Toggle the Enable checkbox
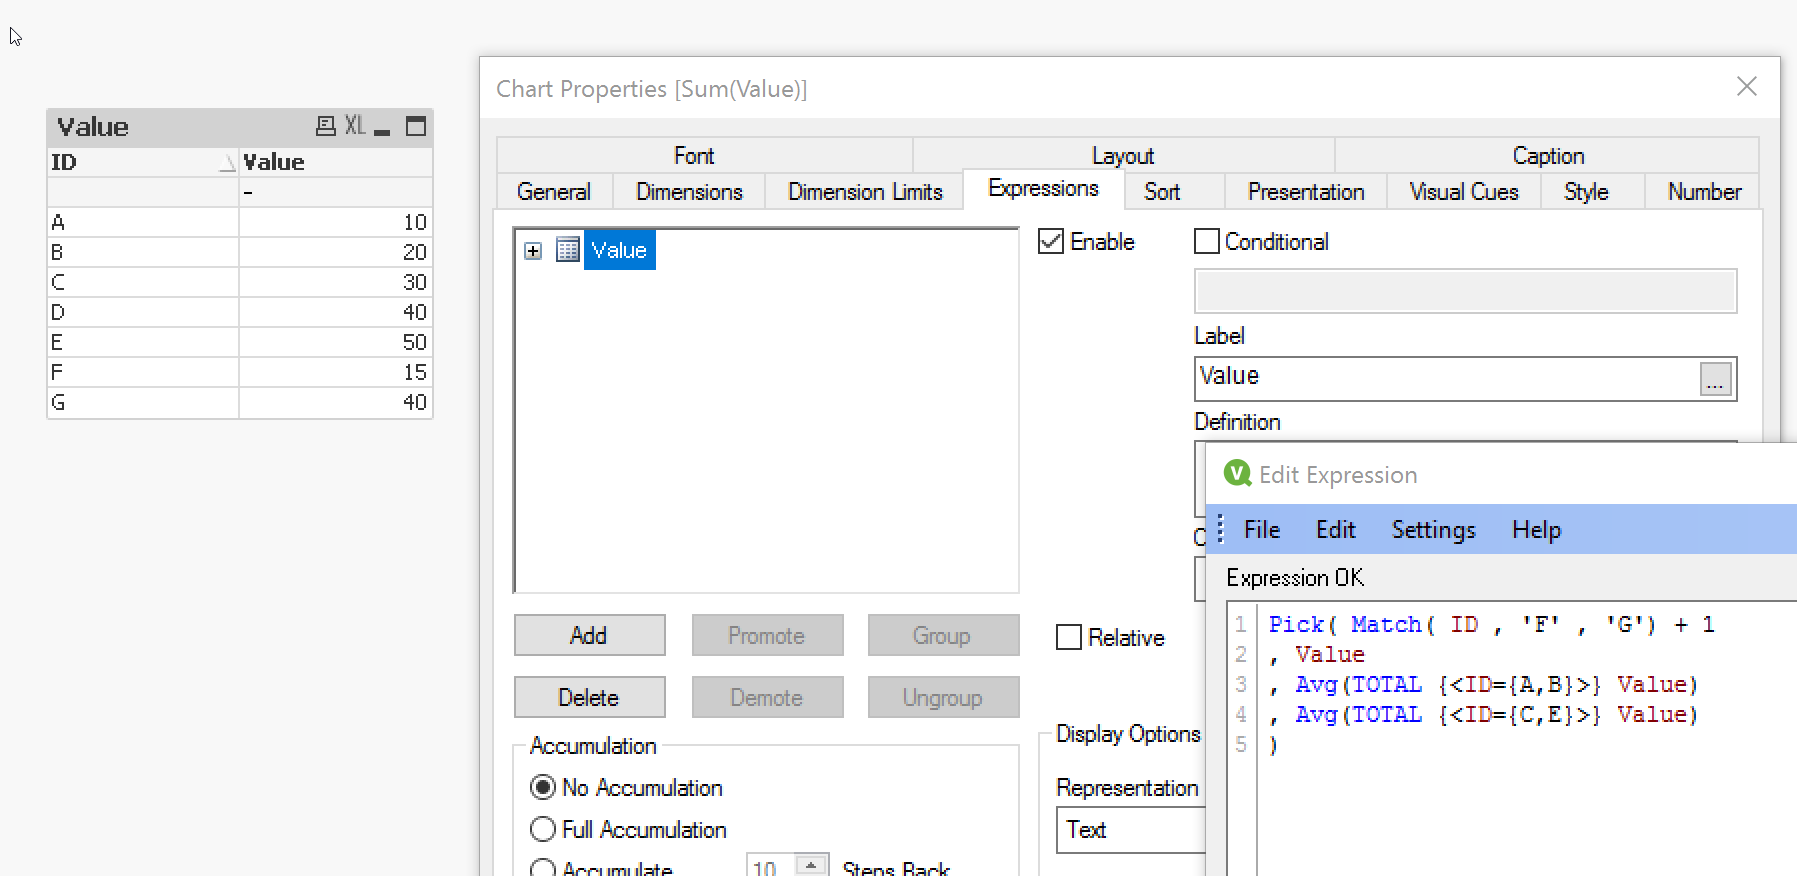 coord(1051,242)
